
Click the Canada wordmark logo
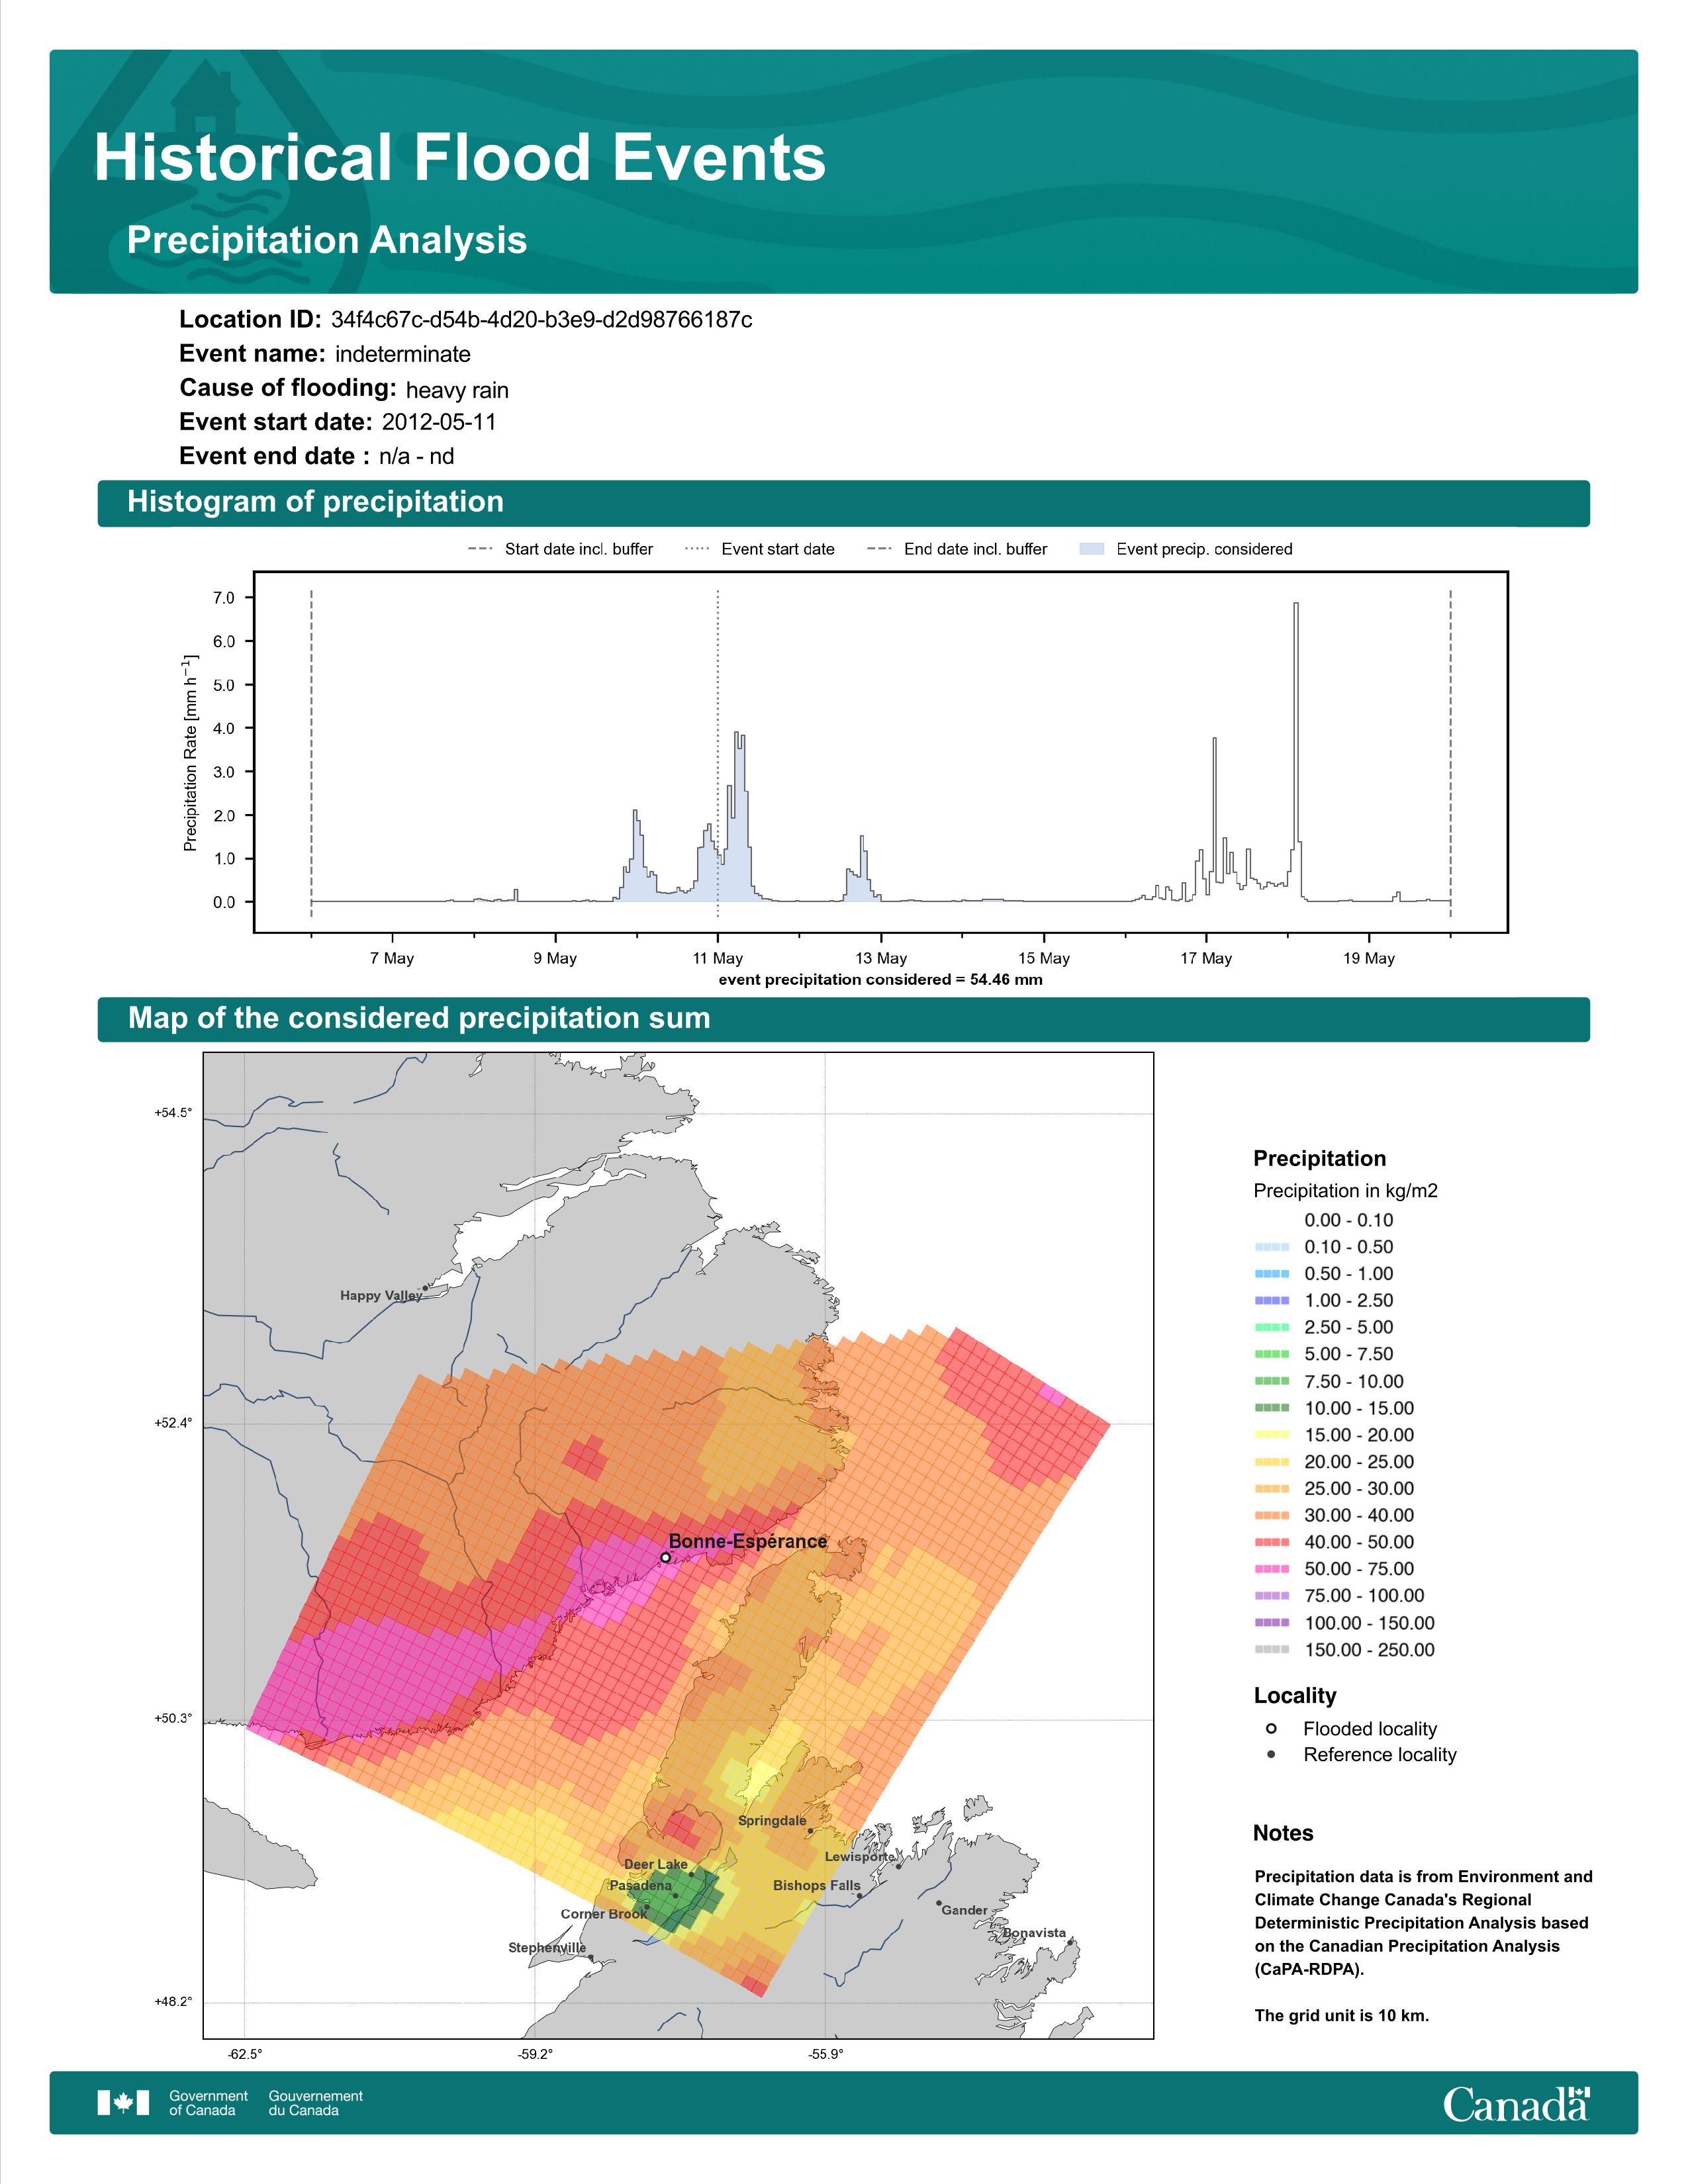tap(1516, 2103)
